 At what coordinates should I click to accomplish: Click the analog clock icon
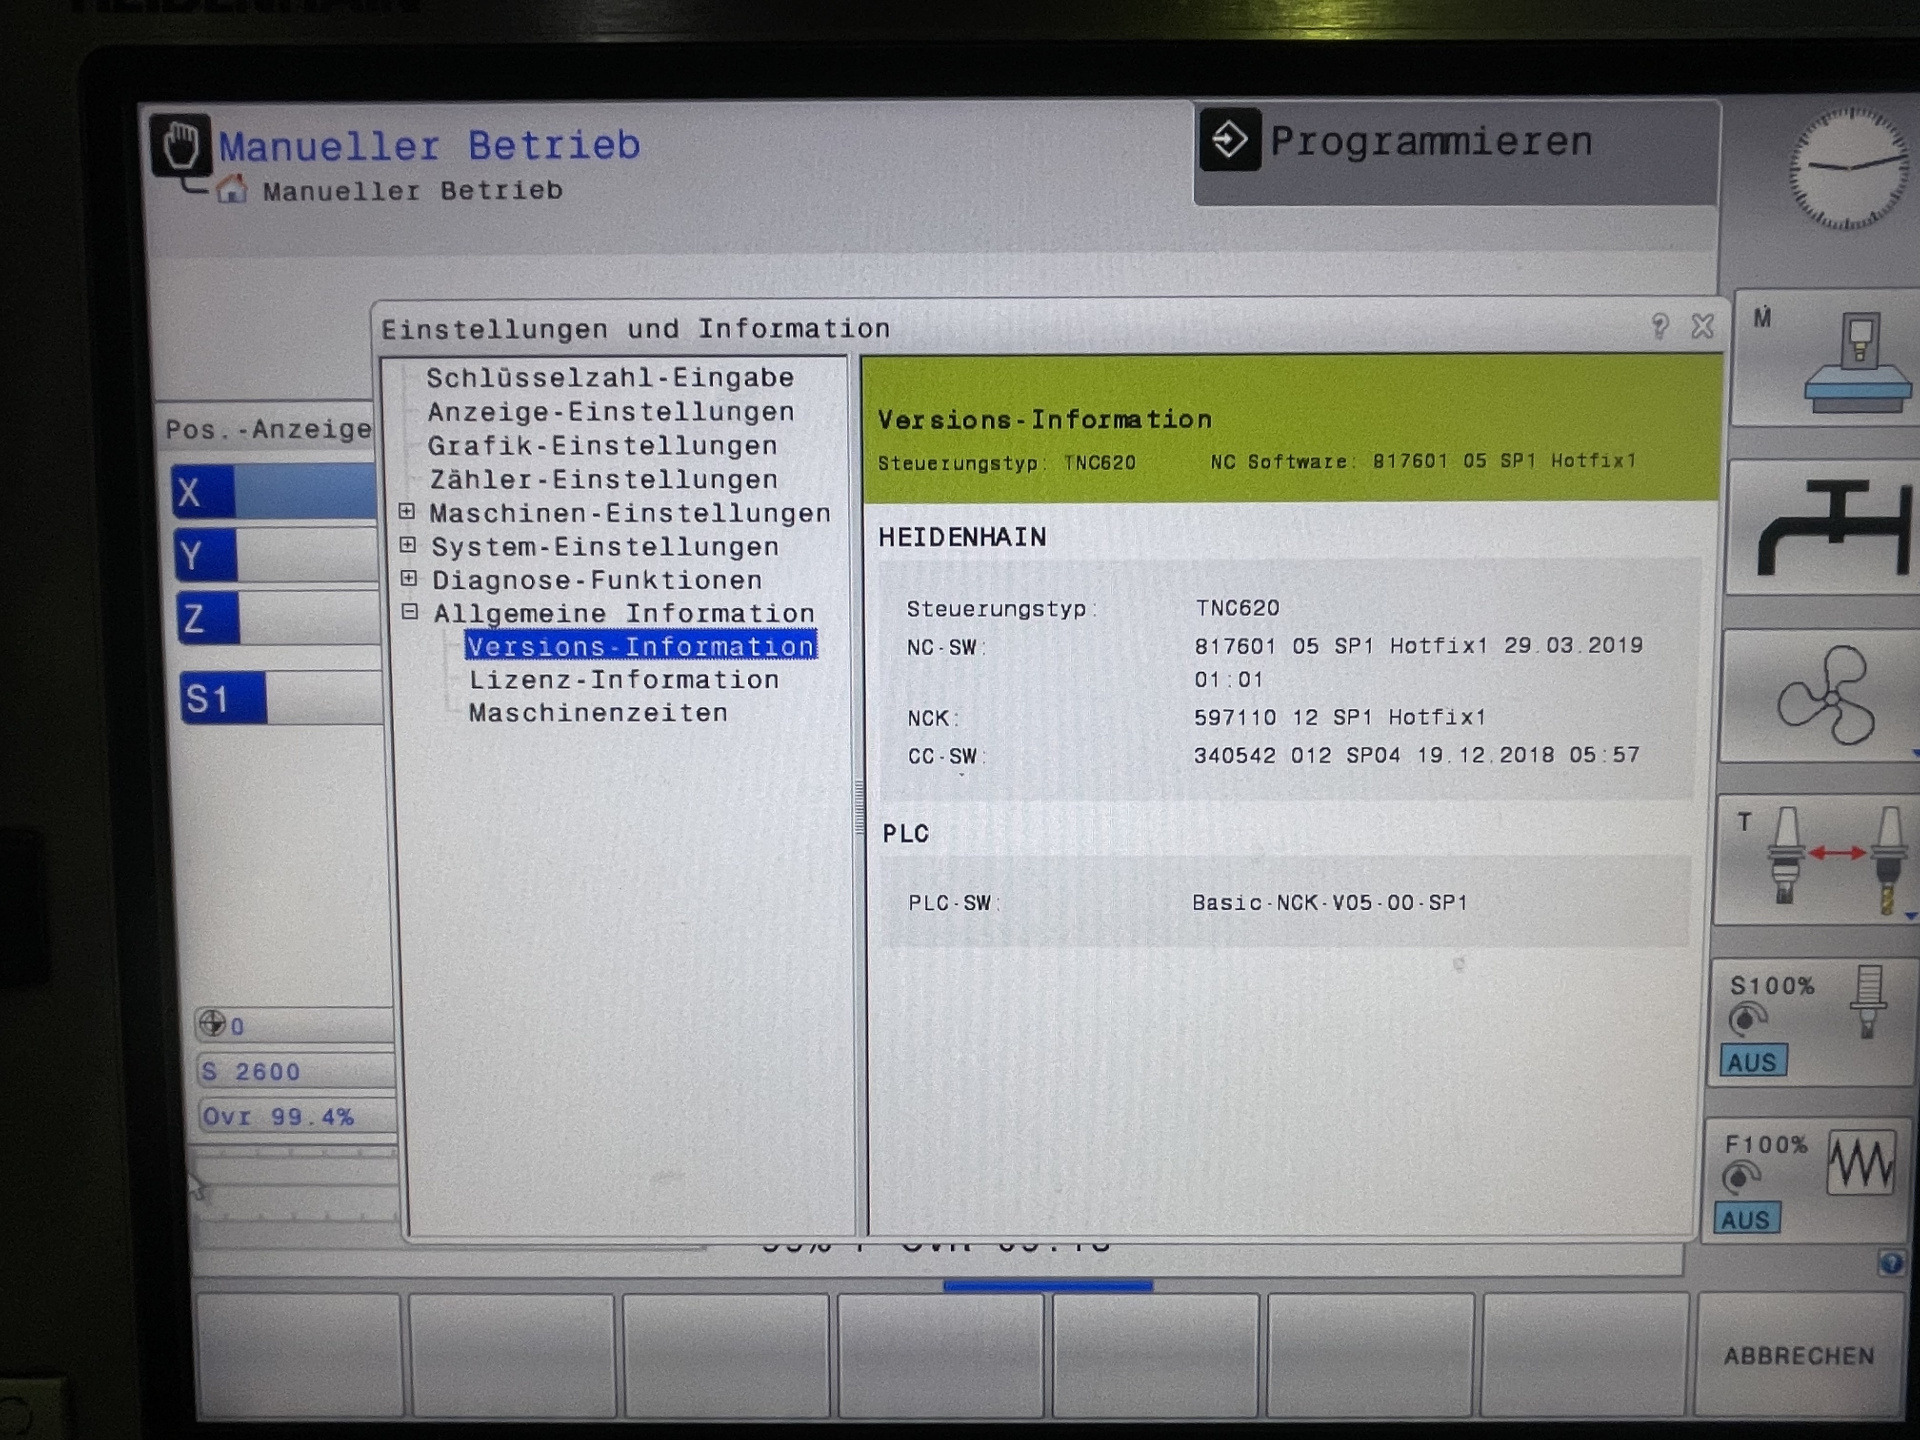click(1847, 168)
